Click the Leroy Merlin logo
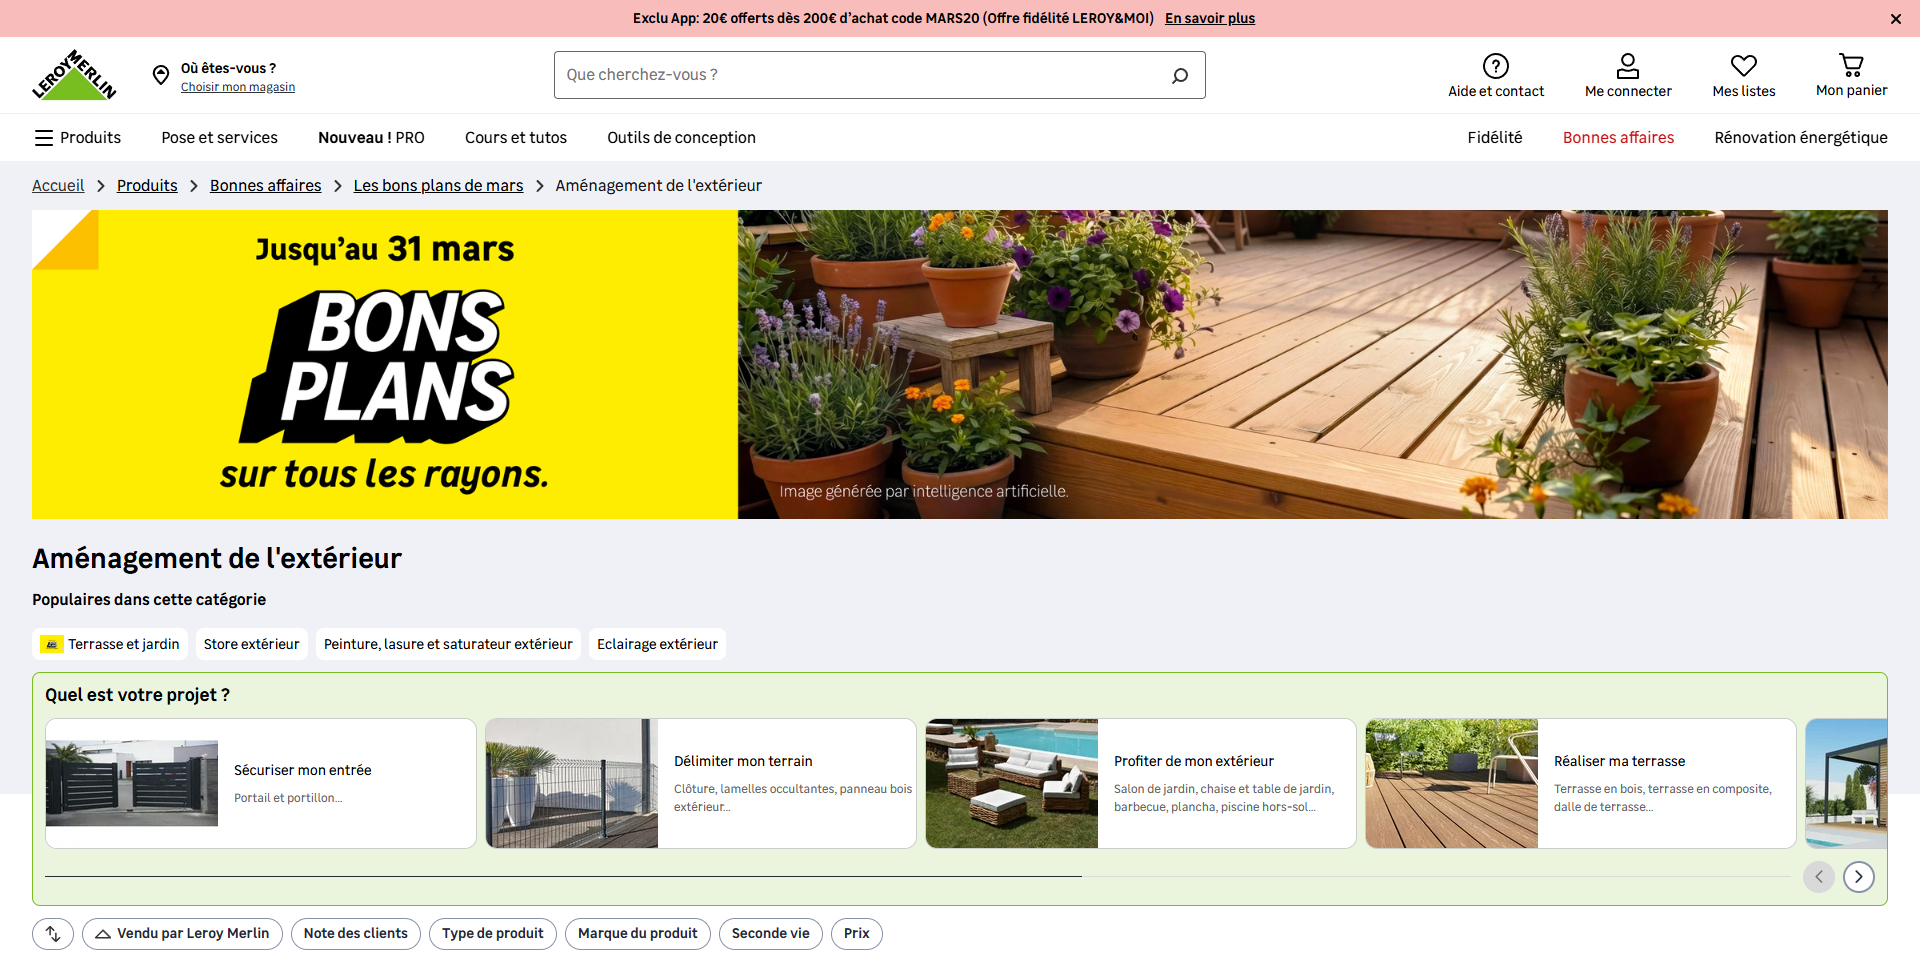 pos(74,75)
